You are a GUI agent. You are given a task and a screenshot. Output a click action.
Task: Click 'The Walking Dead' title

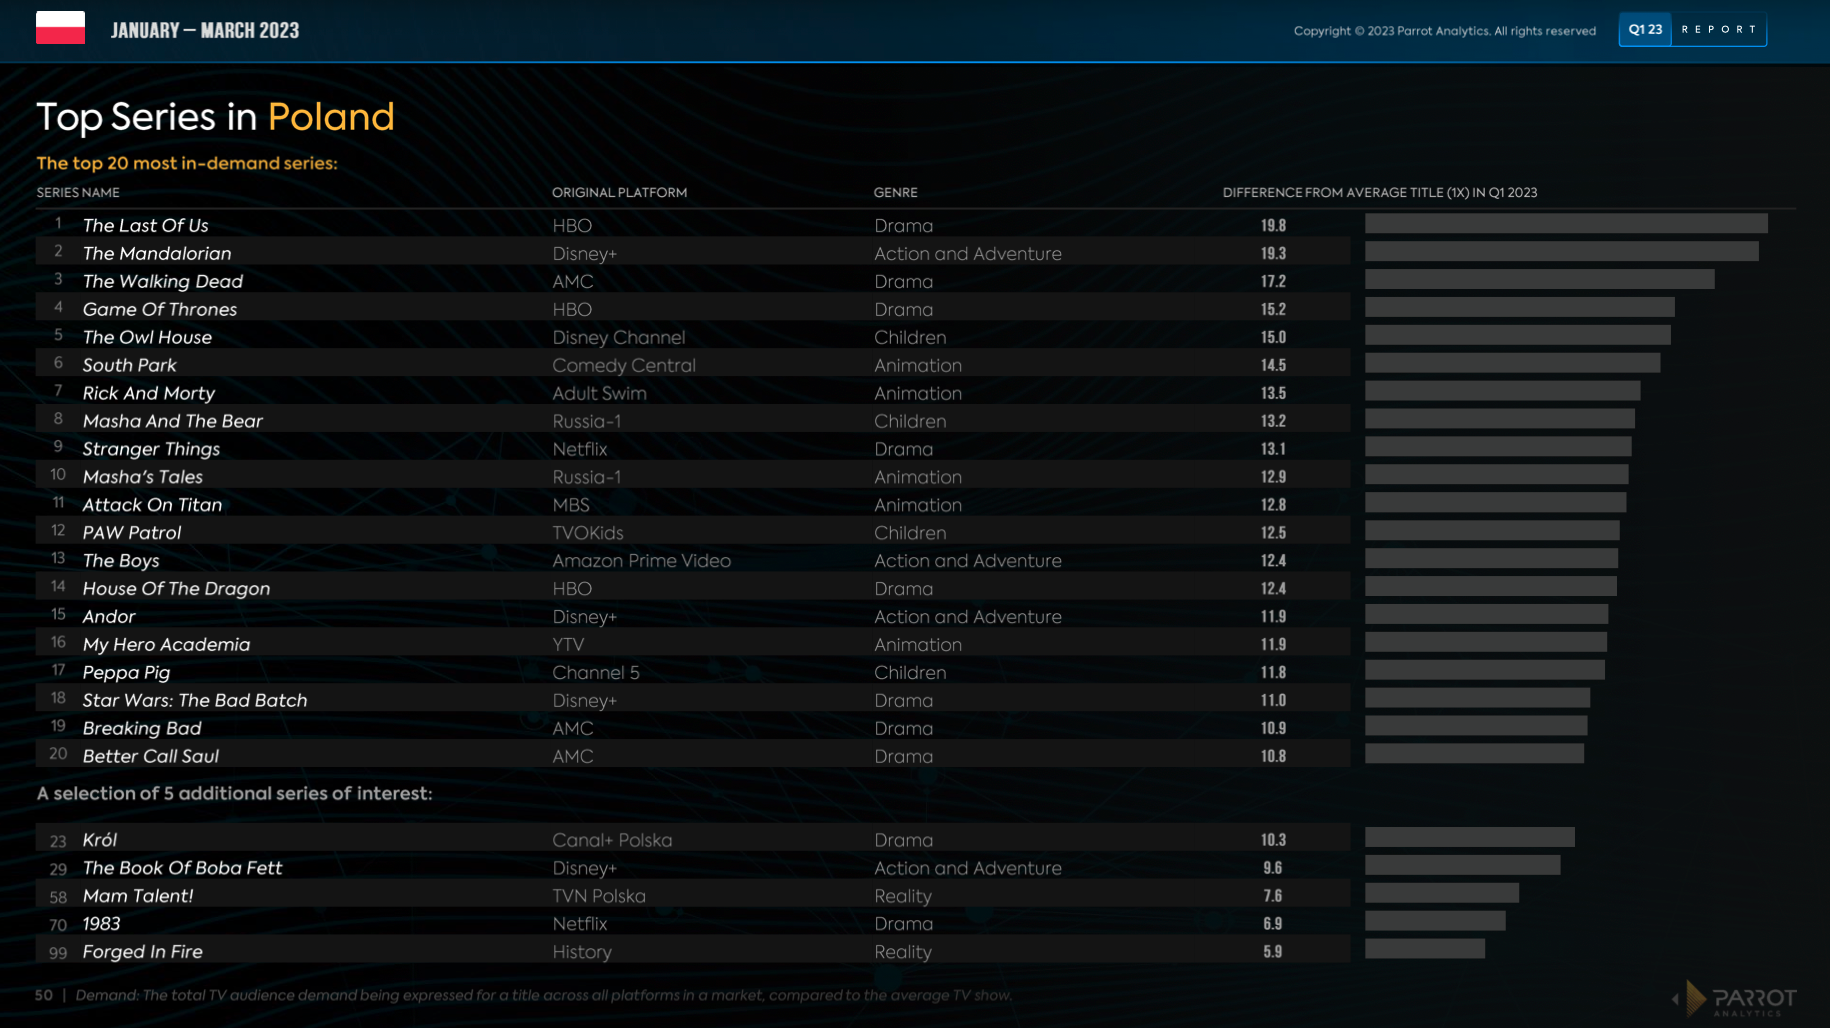coord(163,281)
